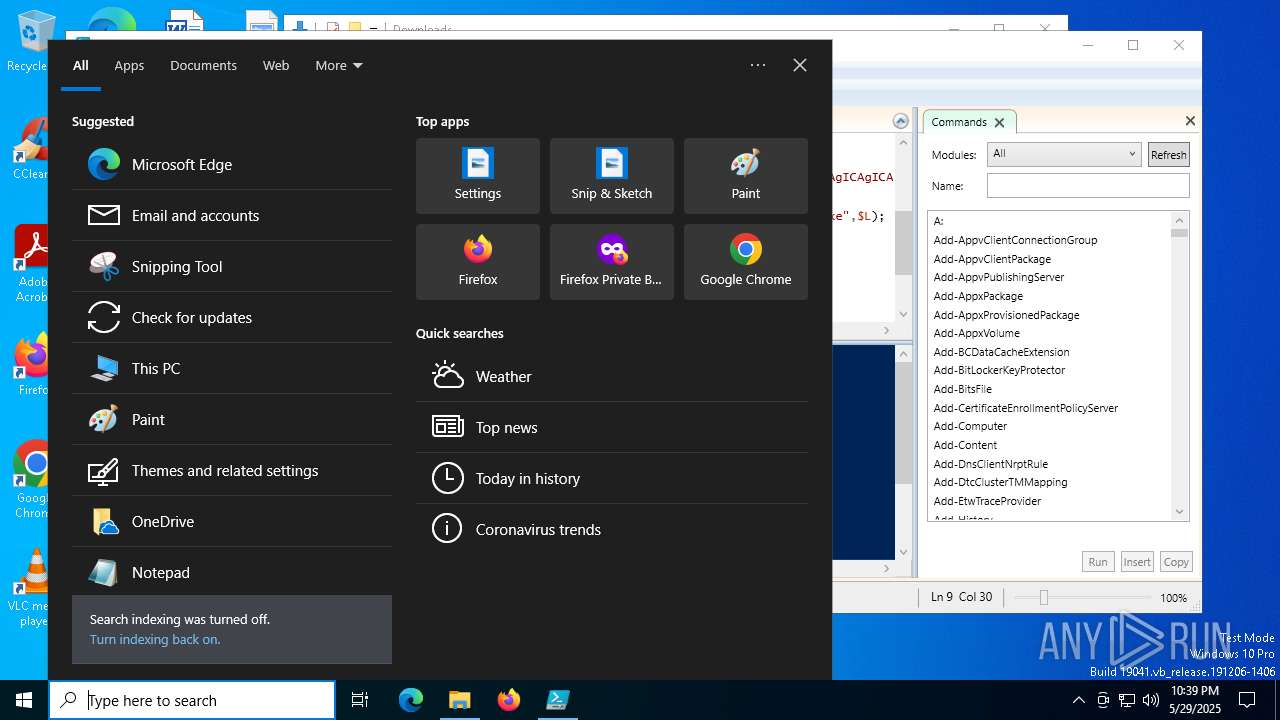Open the Firefox Private Browsing tile
The height and width of the screenshot is (720, 1280).
click(612, 262)
